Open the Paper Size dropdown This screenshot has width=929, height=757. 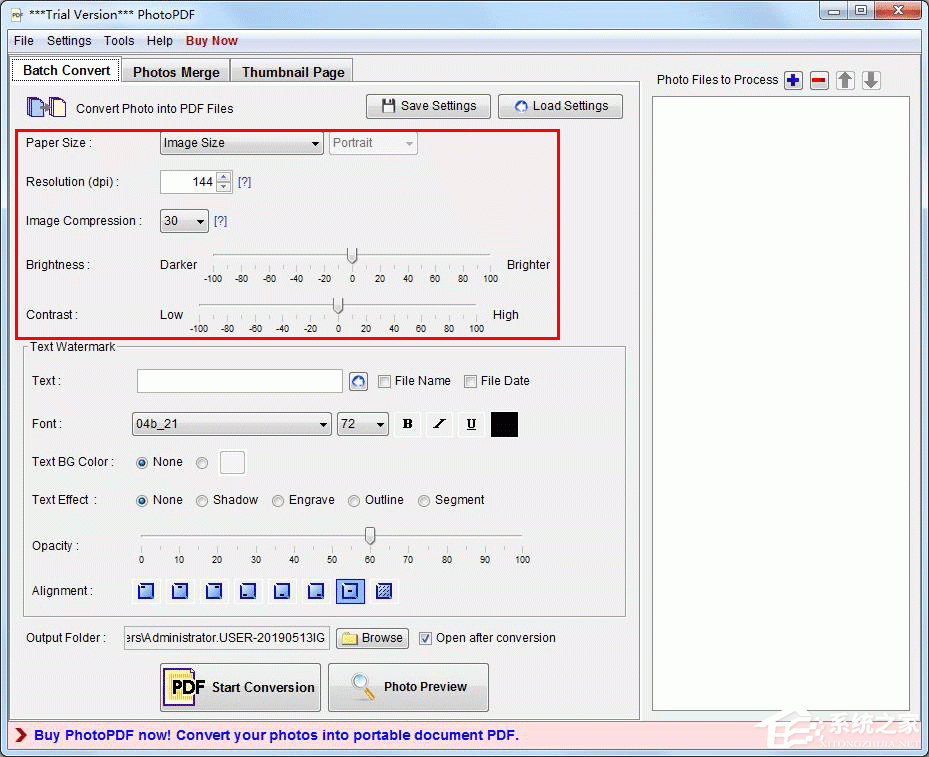(x=242, y=143)
